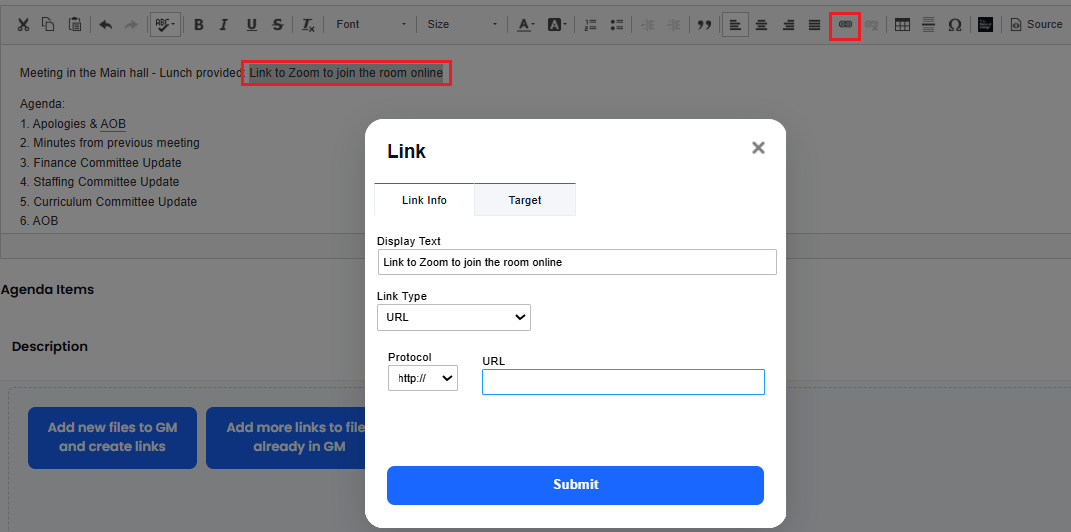1071x532 pixels.
Task: Align text right
Action: (x=788, y=25)
